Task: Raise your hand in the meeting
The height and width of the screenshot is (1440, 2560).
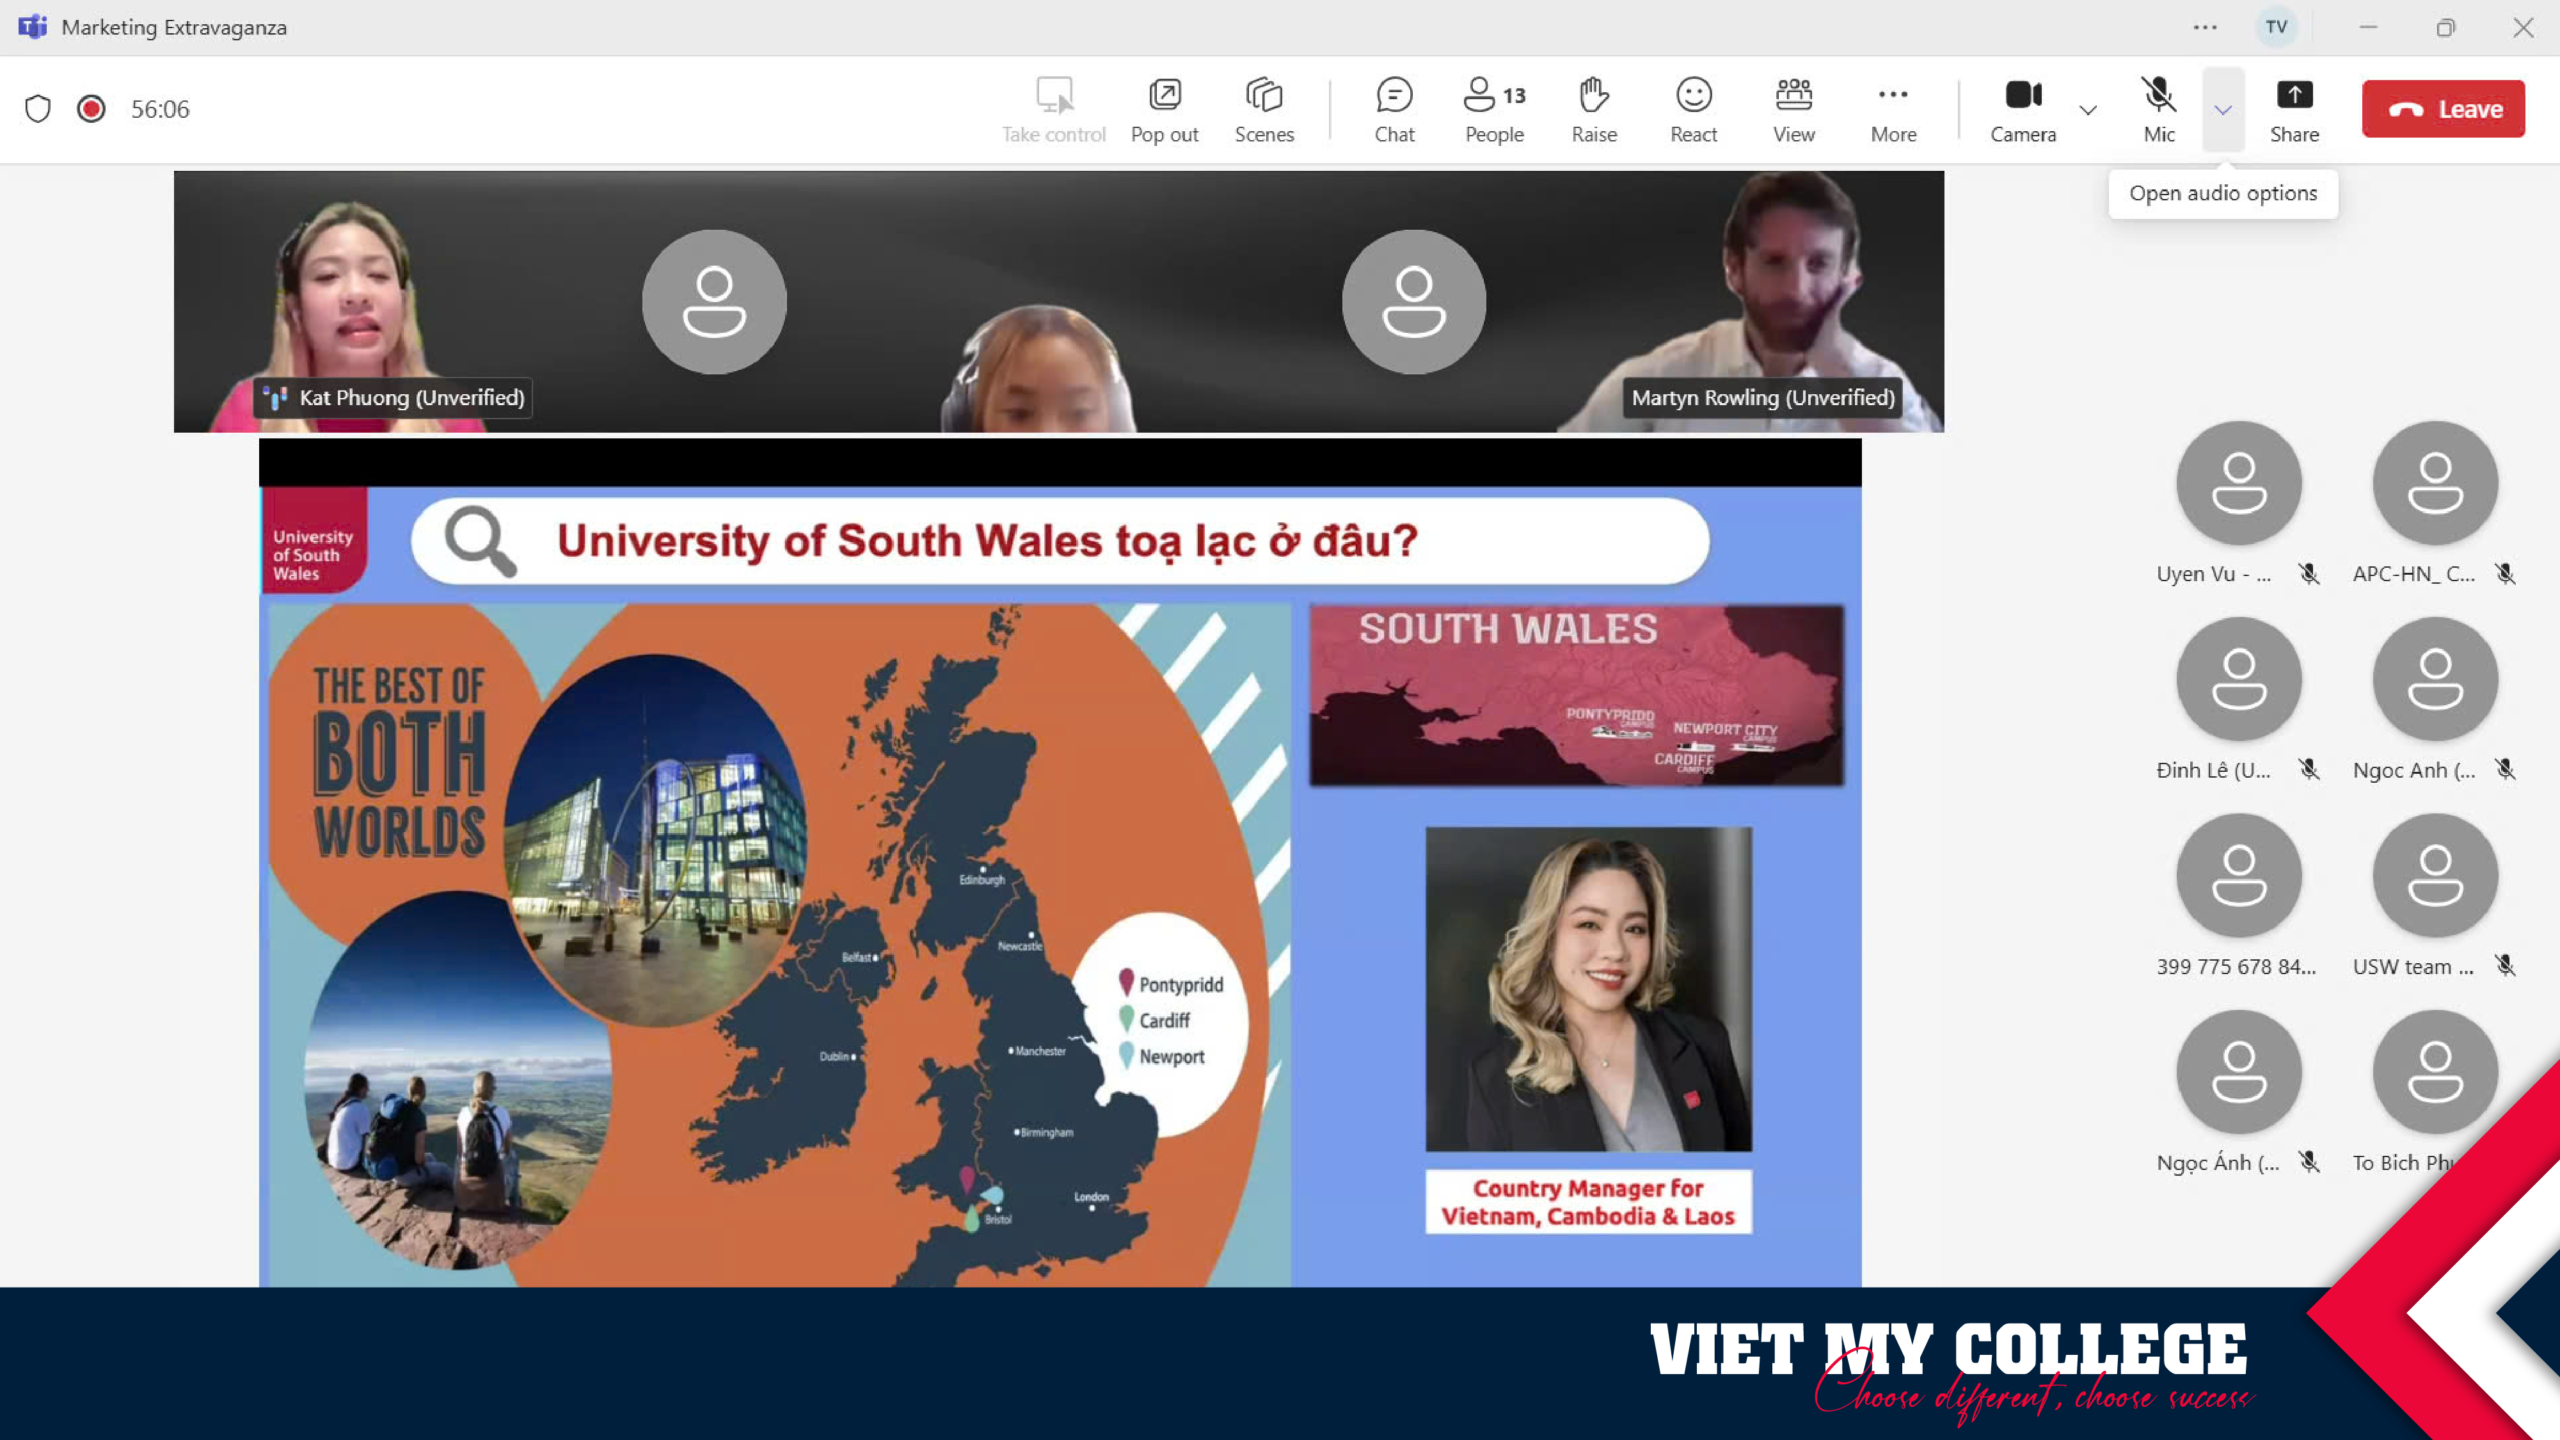Action: coord(1594,109)
